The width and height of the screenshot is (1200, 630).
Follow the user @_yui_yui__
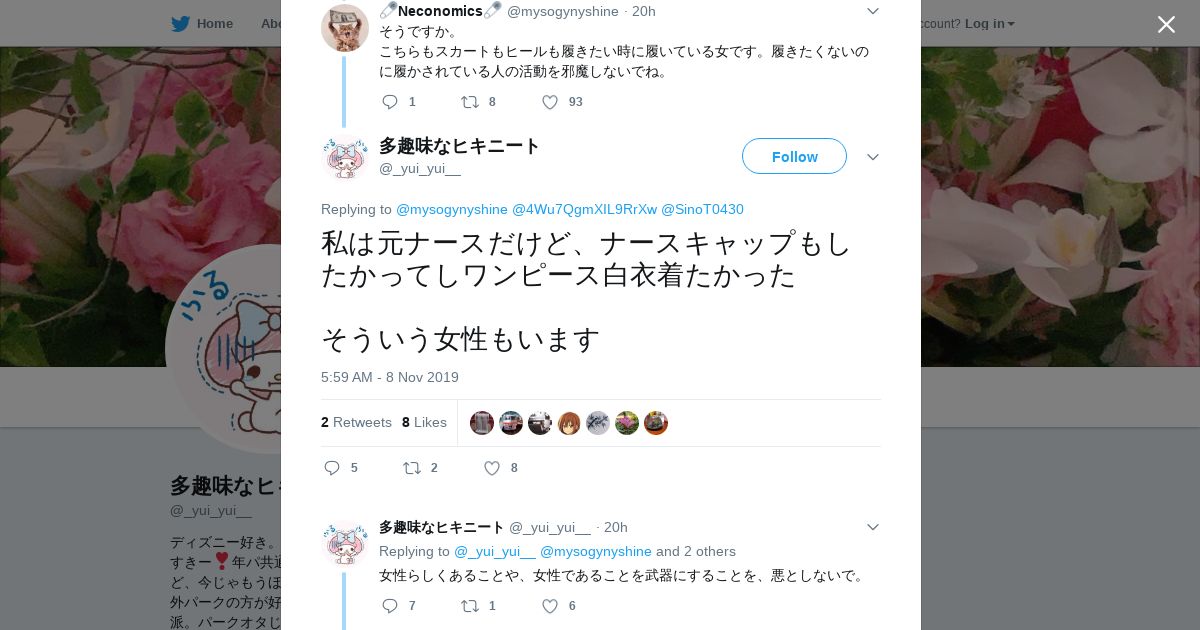(x=794, y=156)
